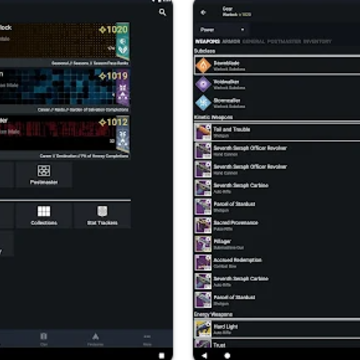The width and height of the screenshot is (360, 360).
Task: Open the Postmaster tile
Action: 44,175
